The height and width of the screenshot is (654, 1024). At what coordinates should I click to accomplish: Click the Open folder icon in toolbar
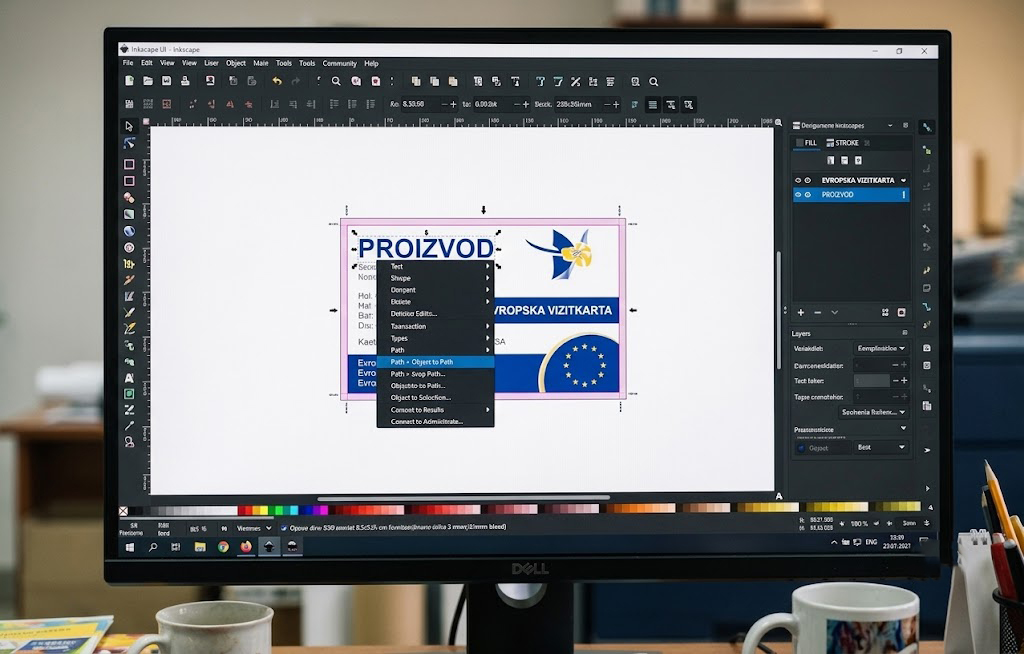148,81
